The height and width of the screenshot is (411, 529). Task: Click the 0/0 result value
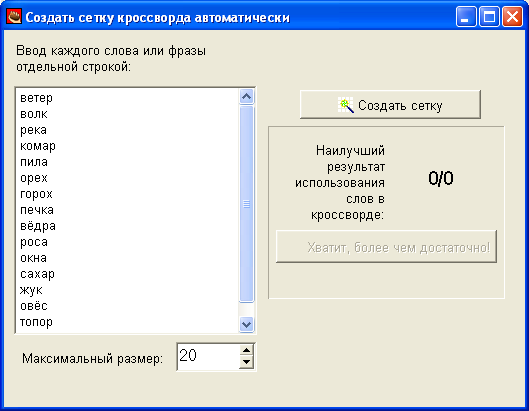tap(441, 178)
